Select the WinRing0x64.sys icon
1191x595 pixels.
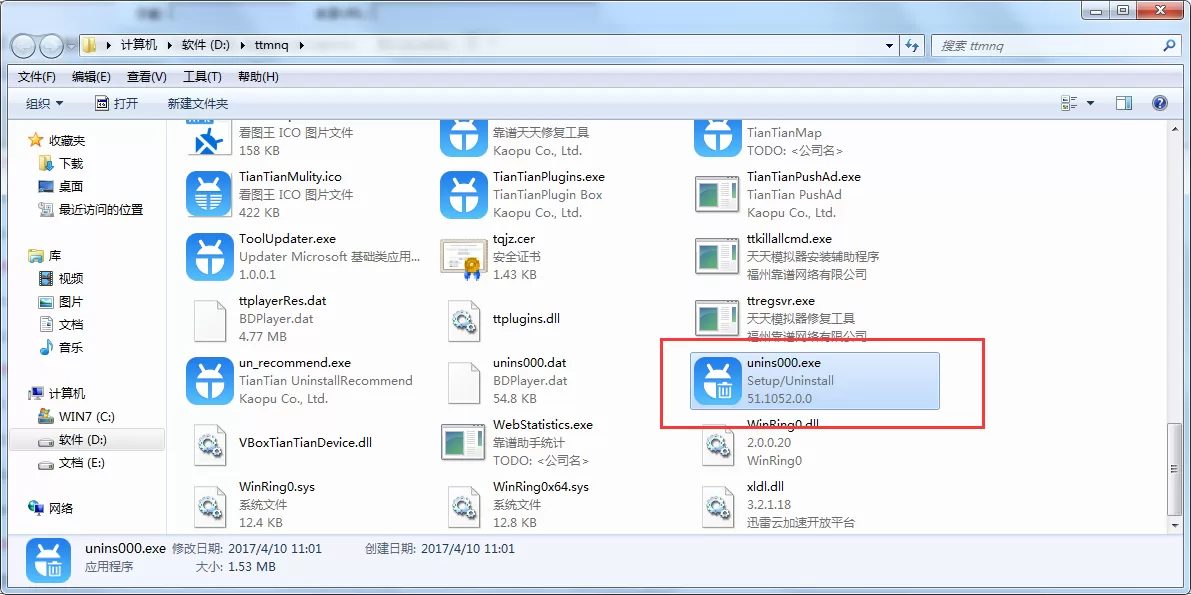click(x=463, y=505)
